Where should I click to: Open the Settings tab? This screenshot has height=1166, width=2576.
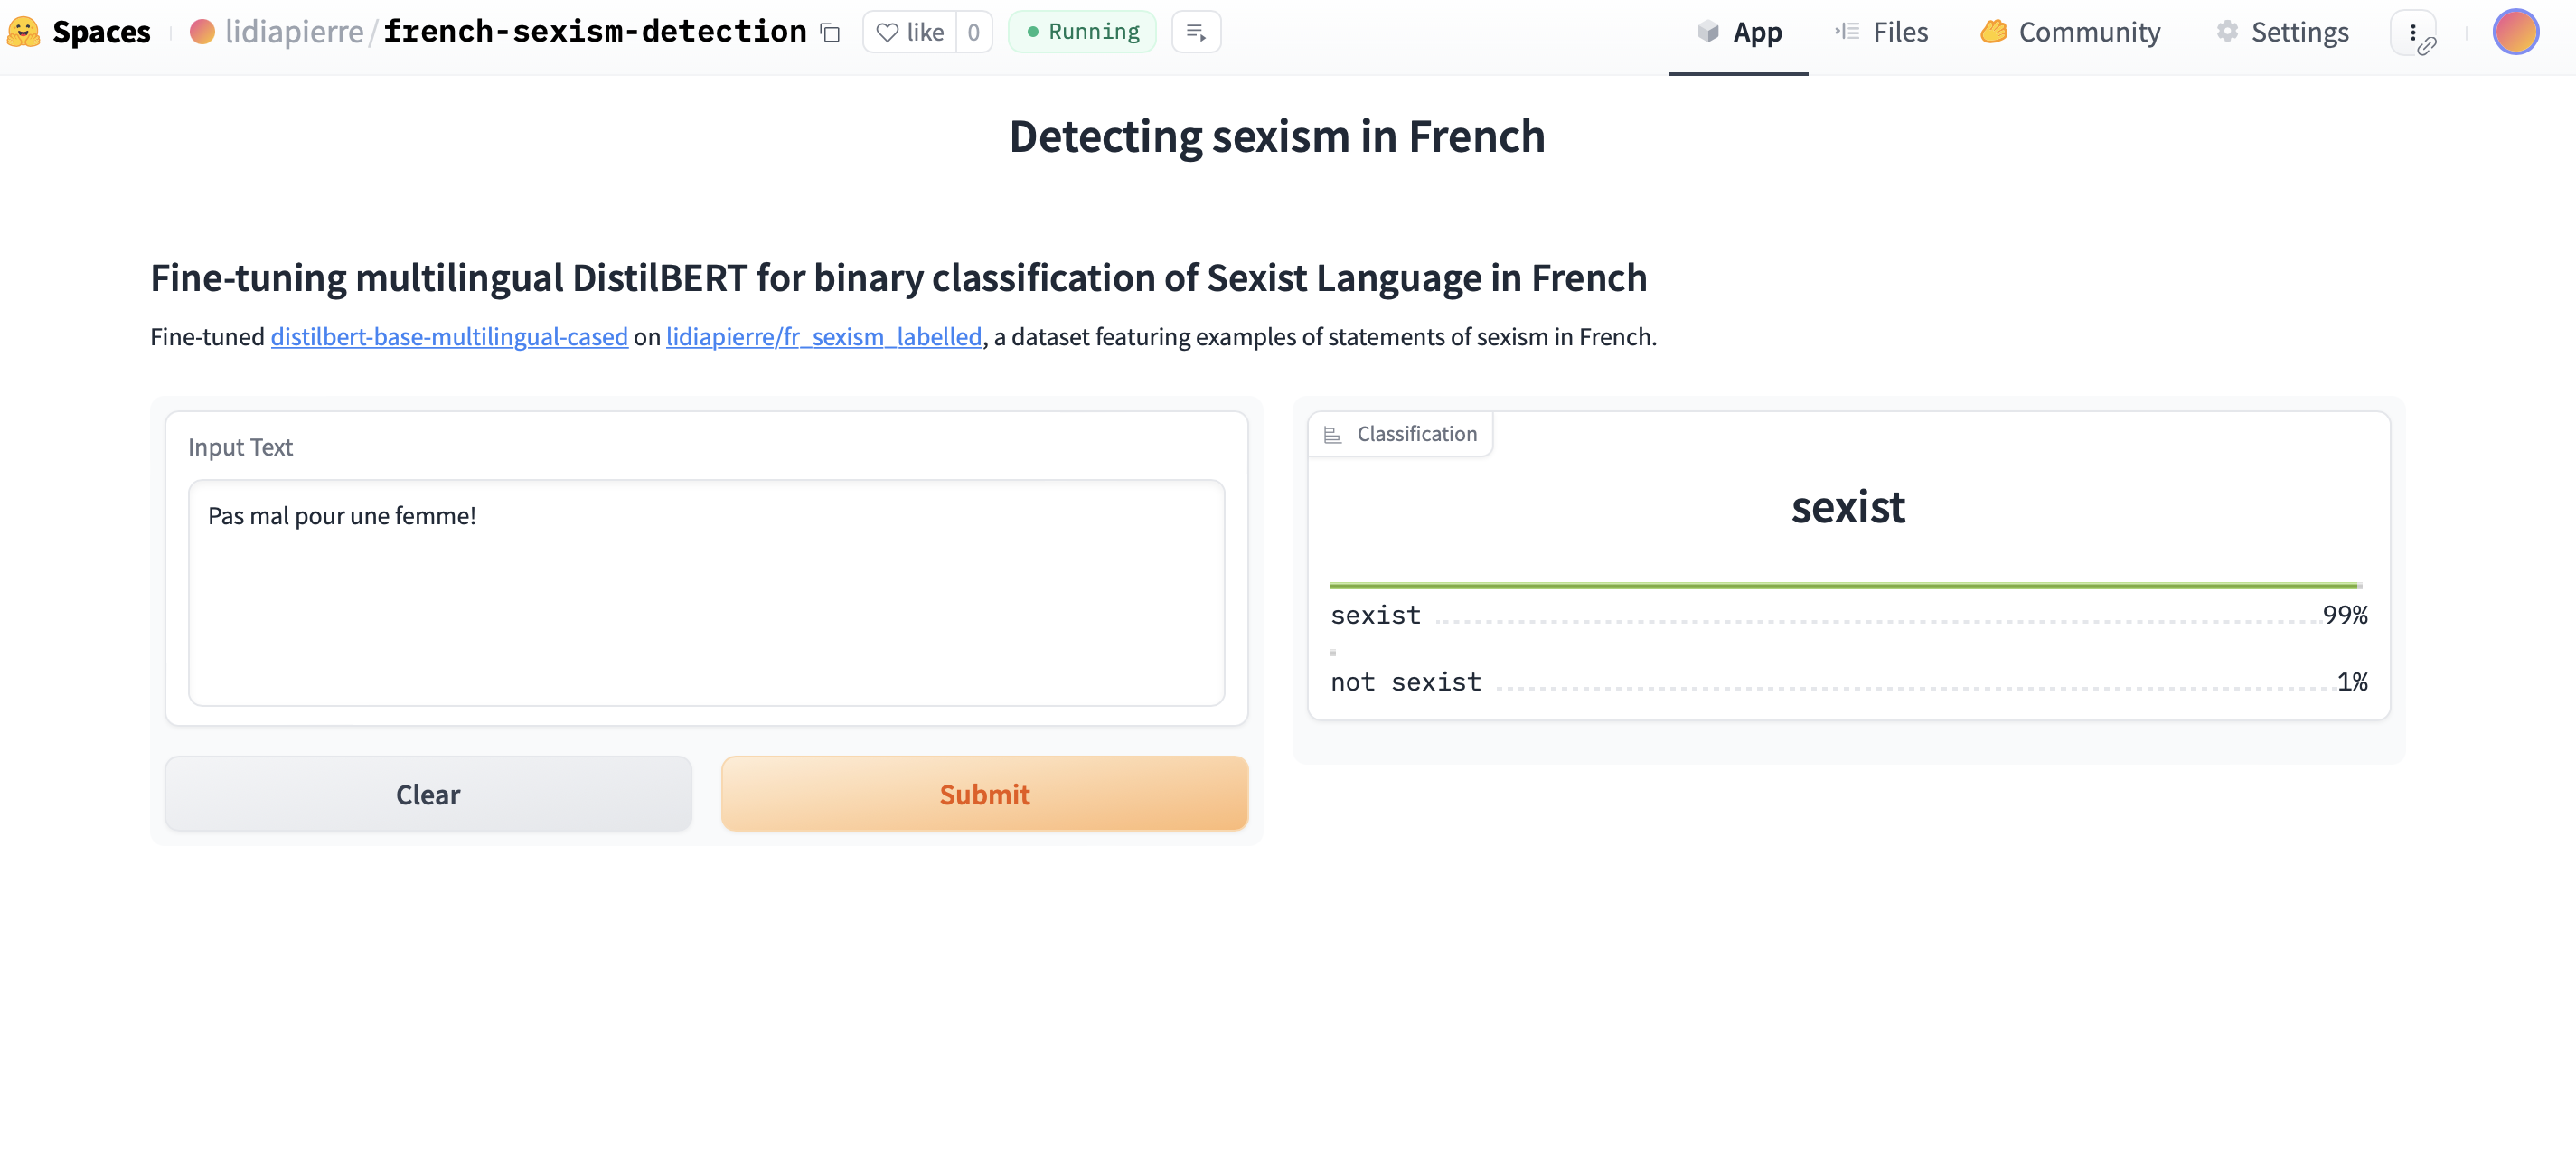[2282, 32]
